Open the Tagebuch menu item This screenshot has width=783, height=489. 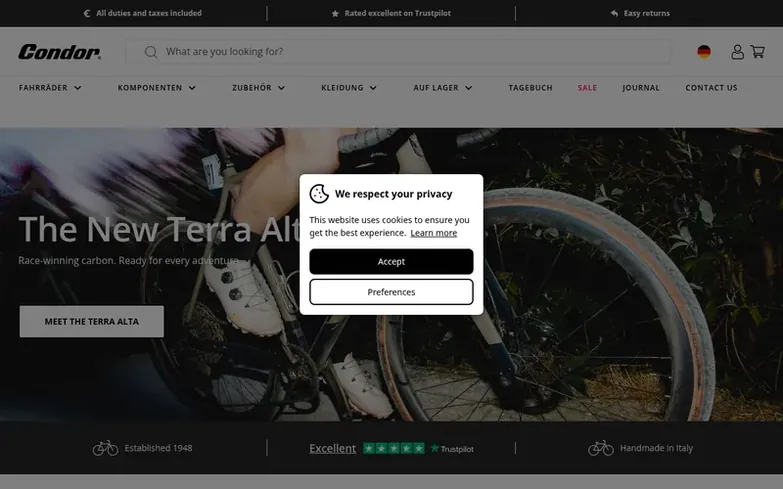530,88
